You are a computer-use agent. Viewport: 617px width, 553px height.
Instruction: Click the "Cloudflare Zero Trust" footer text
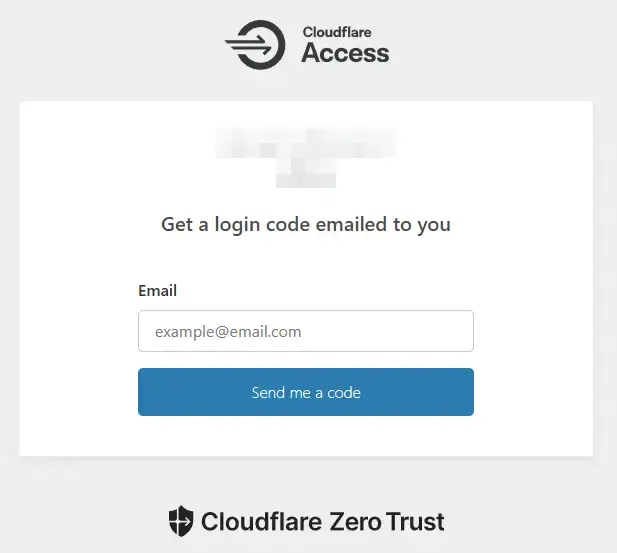[x=323, y=522]
